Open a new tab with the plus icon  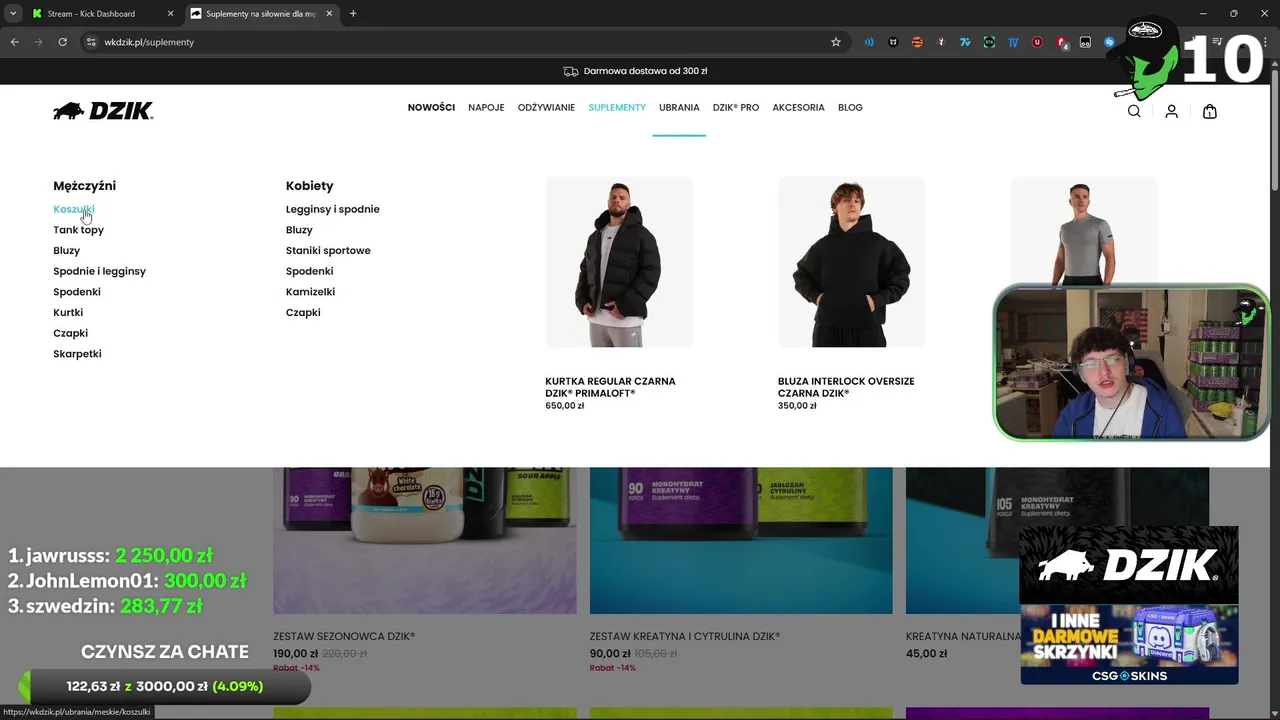pos(353,14)
